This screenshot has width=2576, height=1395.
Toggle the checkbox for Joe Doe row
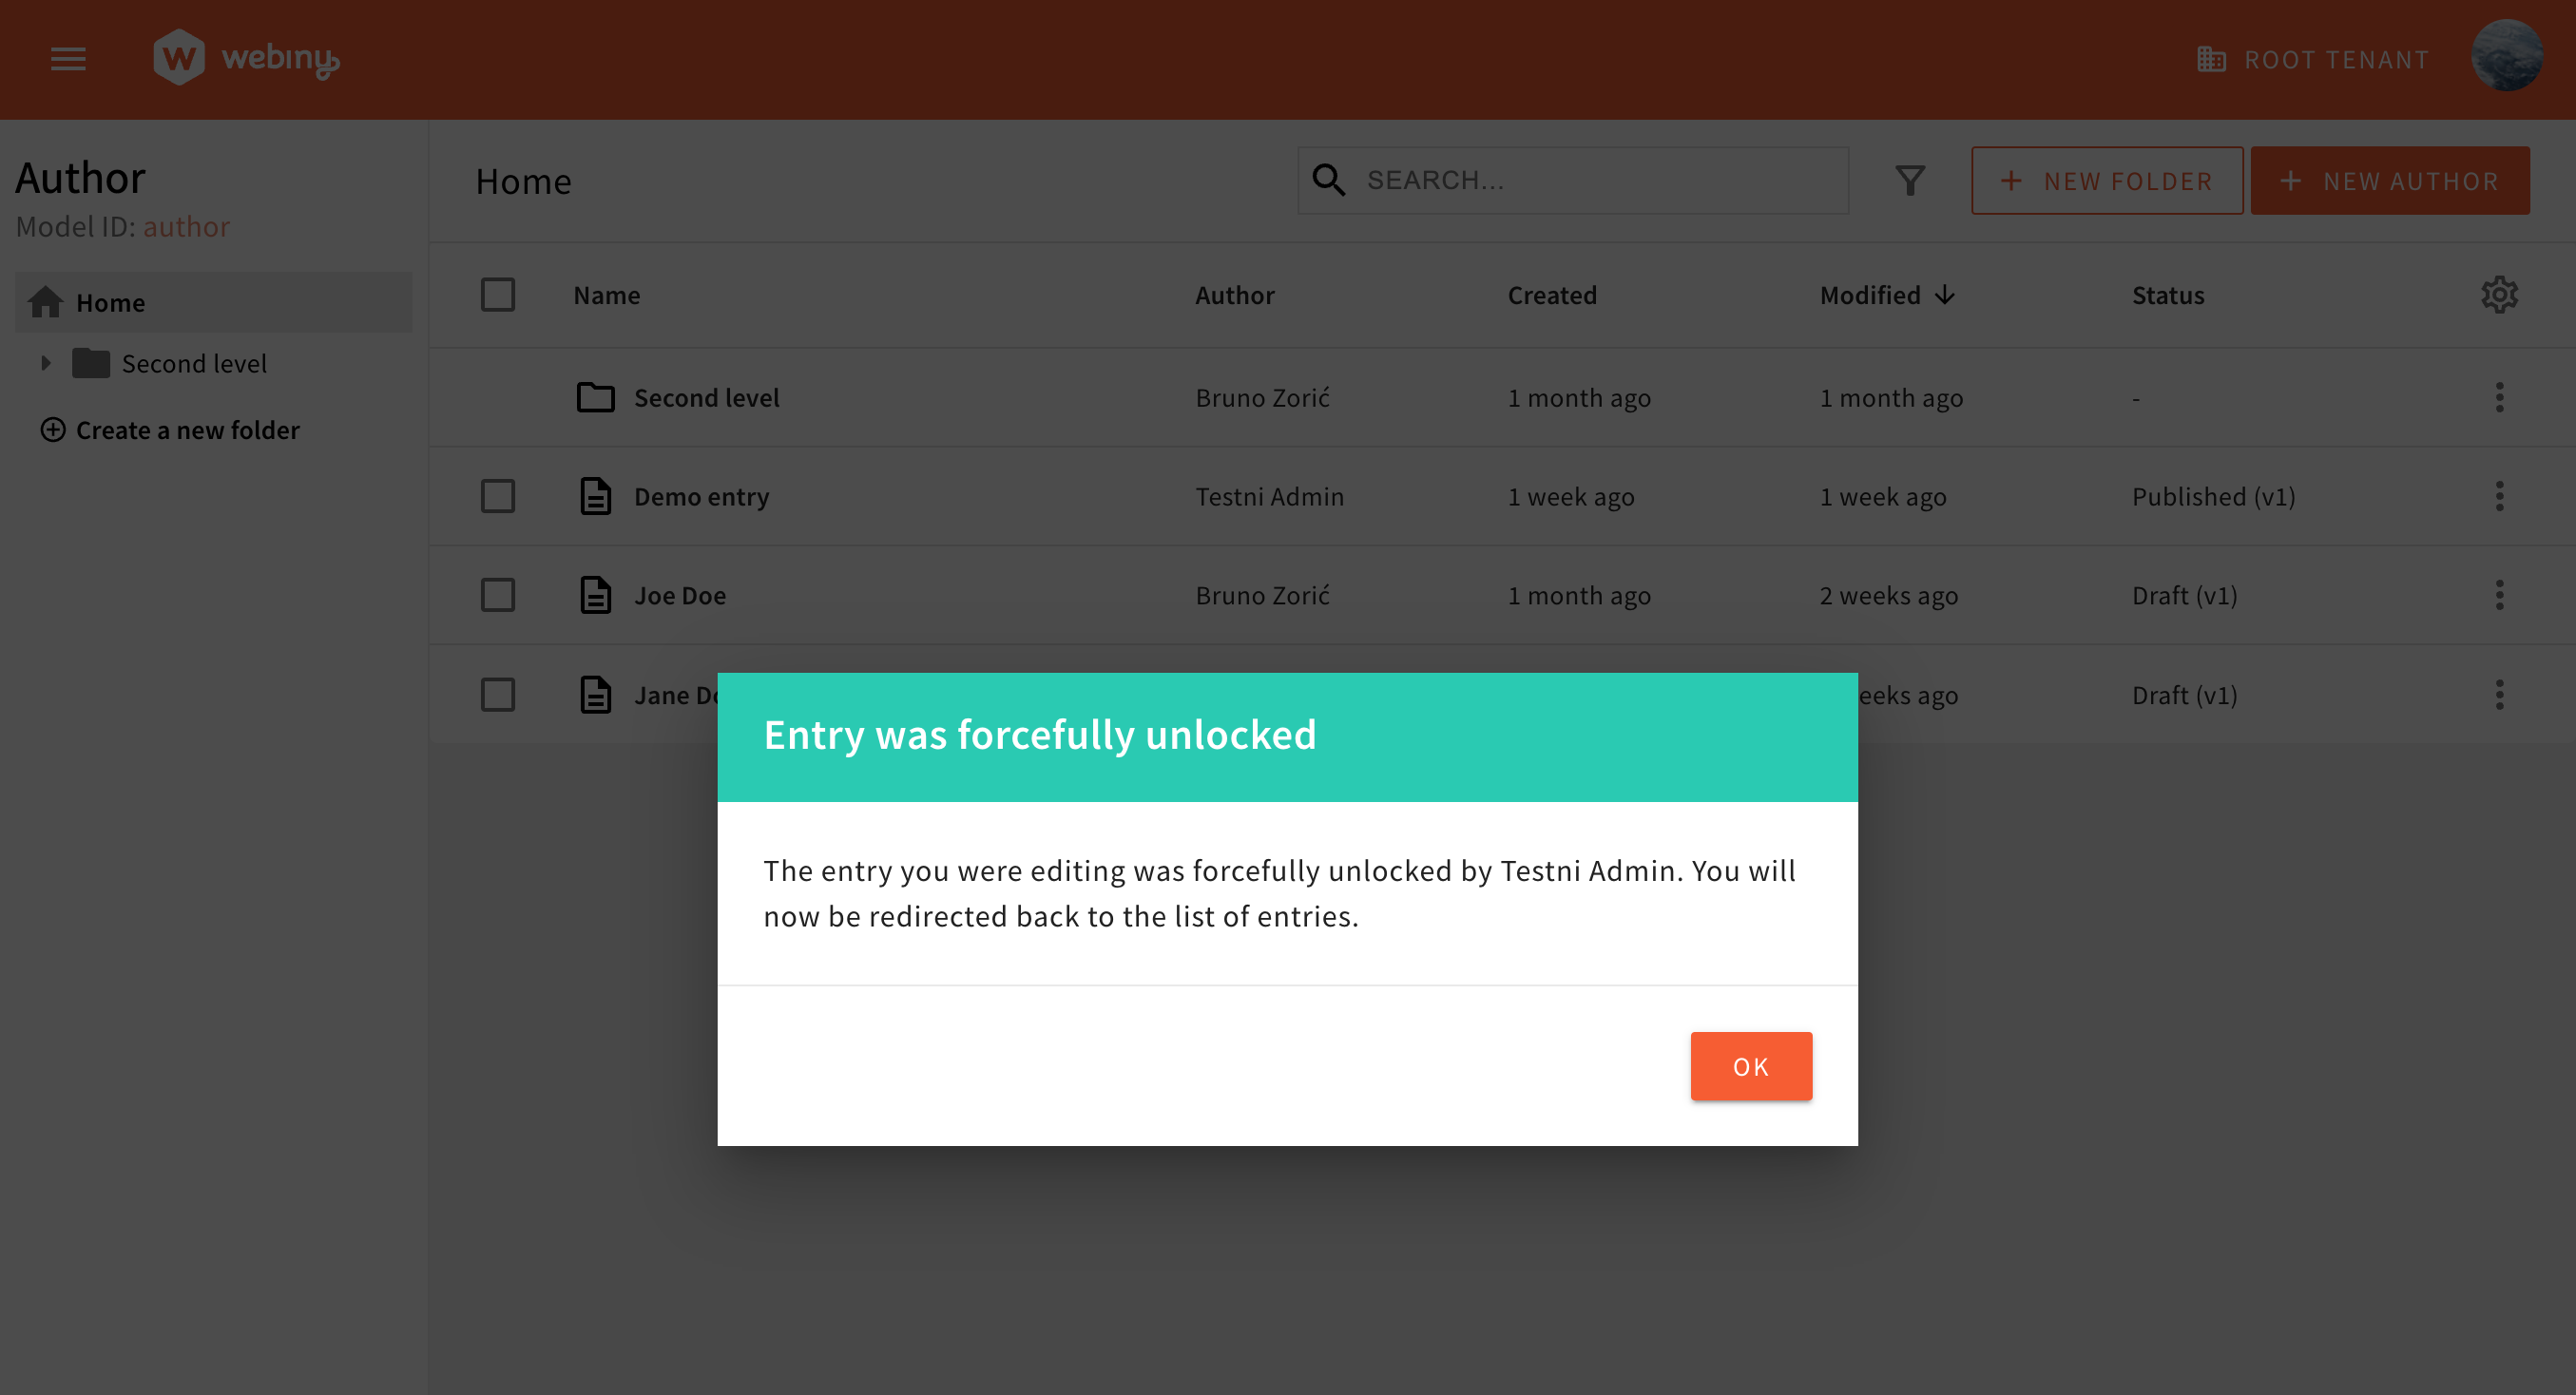click(x=498, y=595)
